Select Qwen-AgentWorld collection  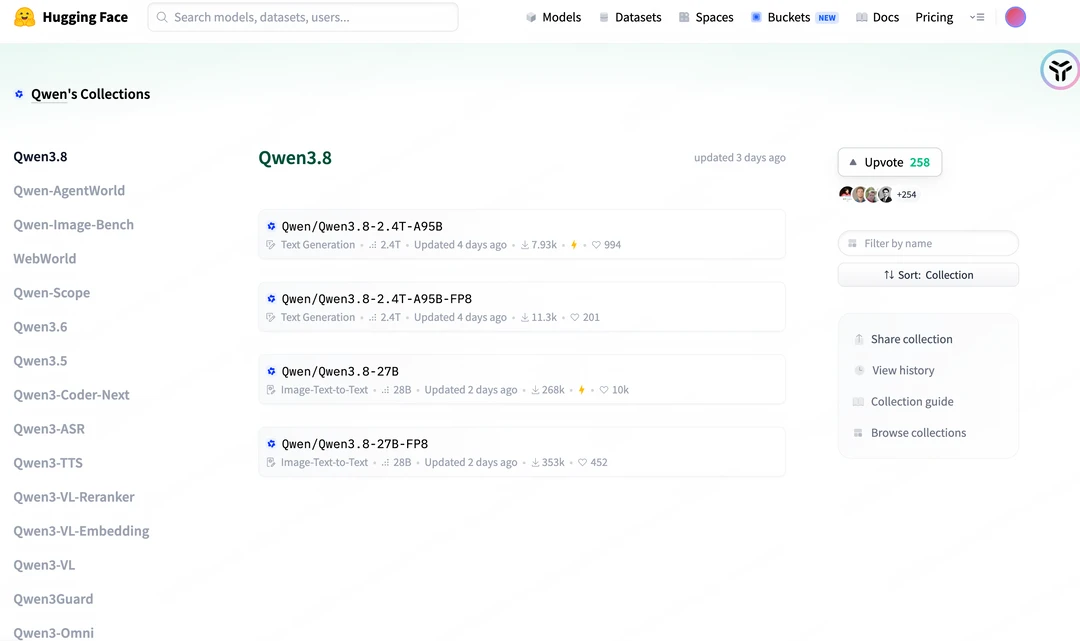click(69, 191)
